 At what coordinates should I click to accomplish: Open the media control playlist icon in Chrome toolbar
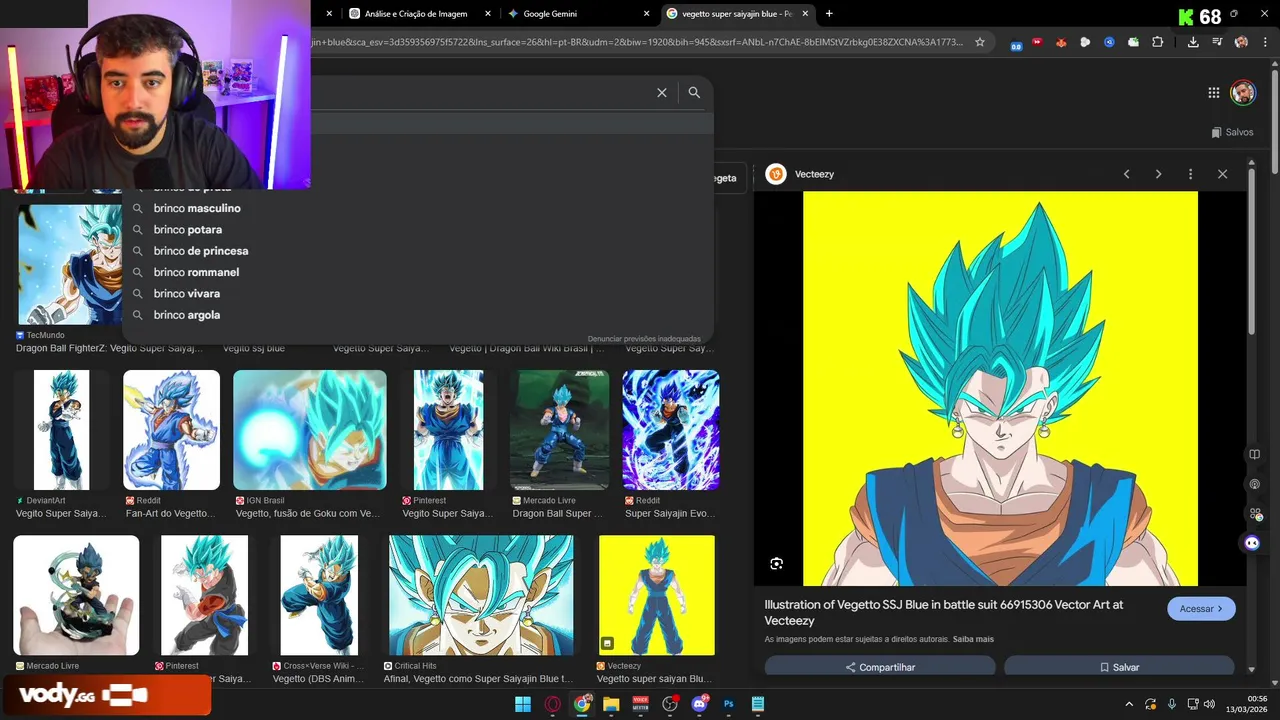click(1217, 42)
